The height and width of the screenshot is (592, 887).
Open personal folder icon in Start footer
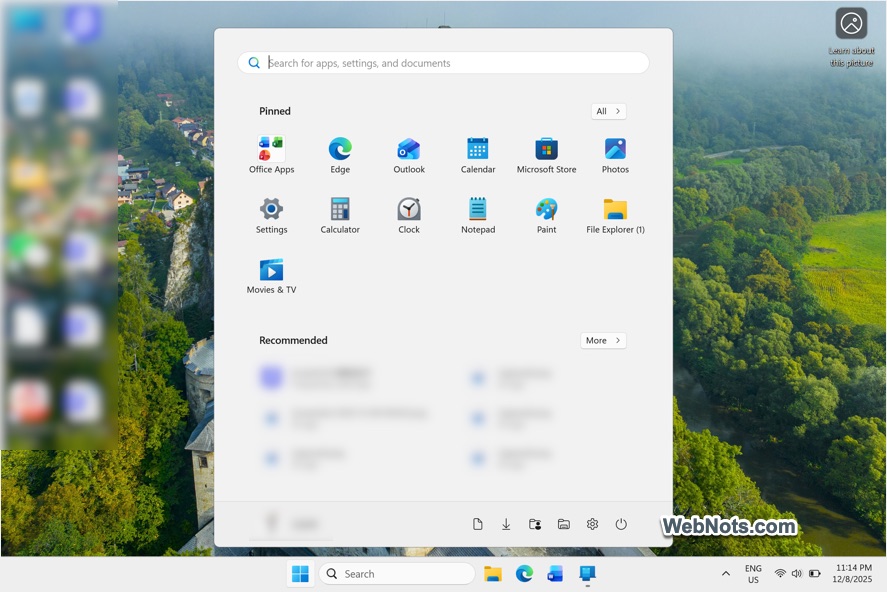tap(535, 524)
